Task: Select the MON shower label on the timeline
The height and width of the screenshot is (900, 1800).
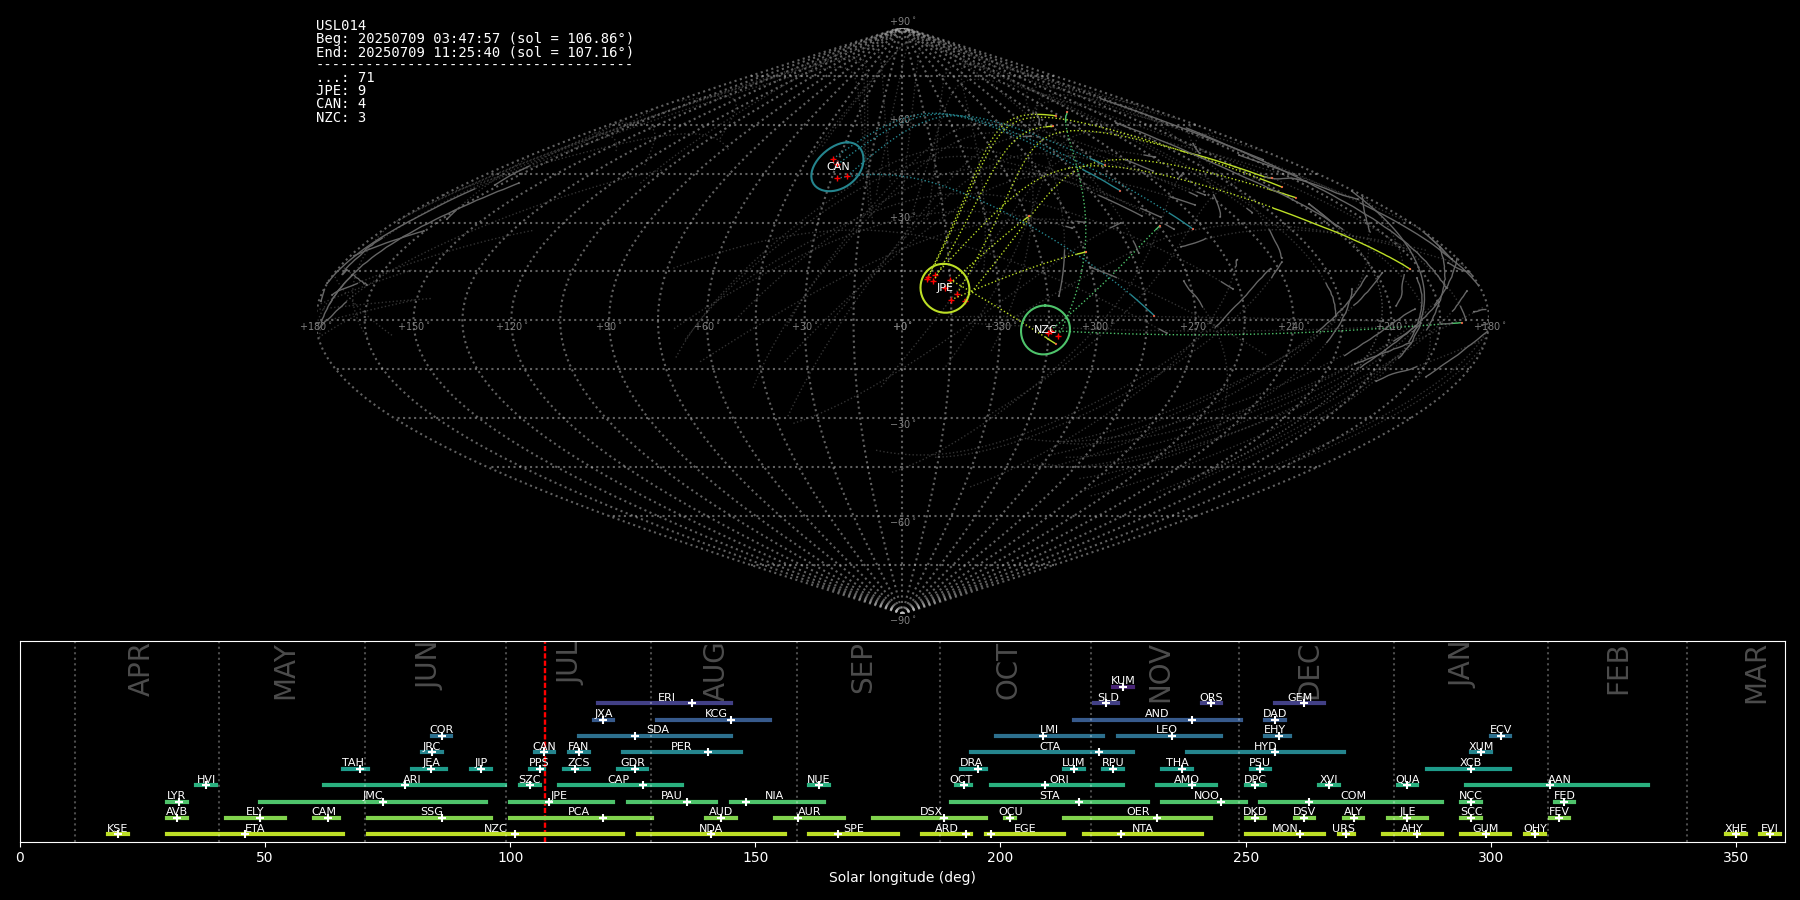Action: tap(1285, 829)
